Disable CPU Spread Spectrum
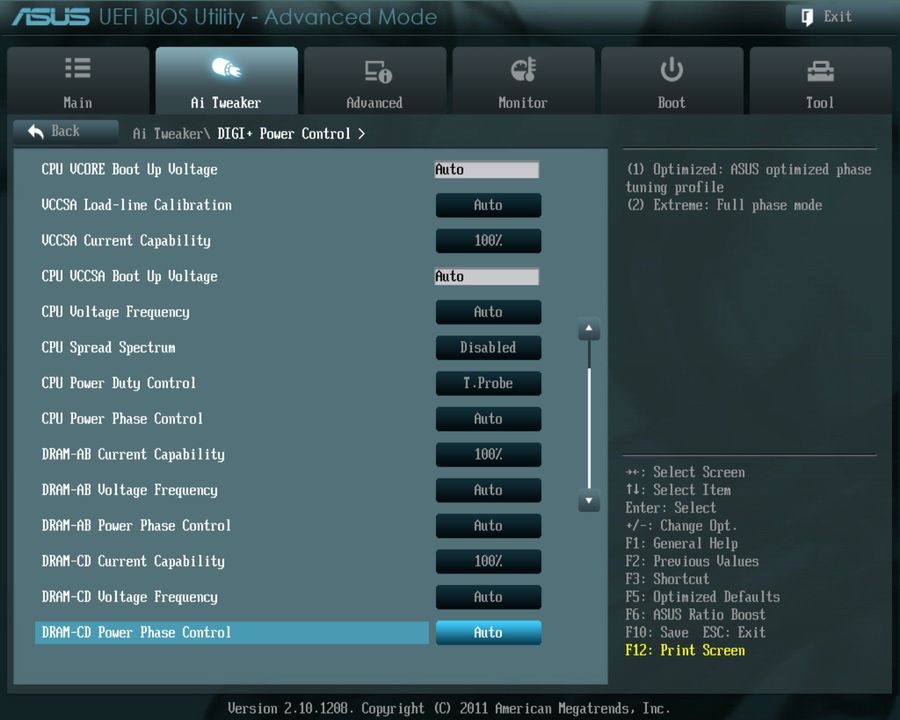Screen dimensions: 900x720 [488, 347]
